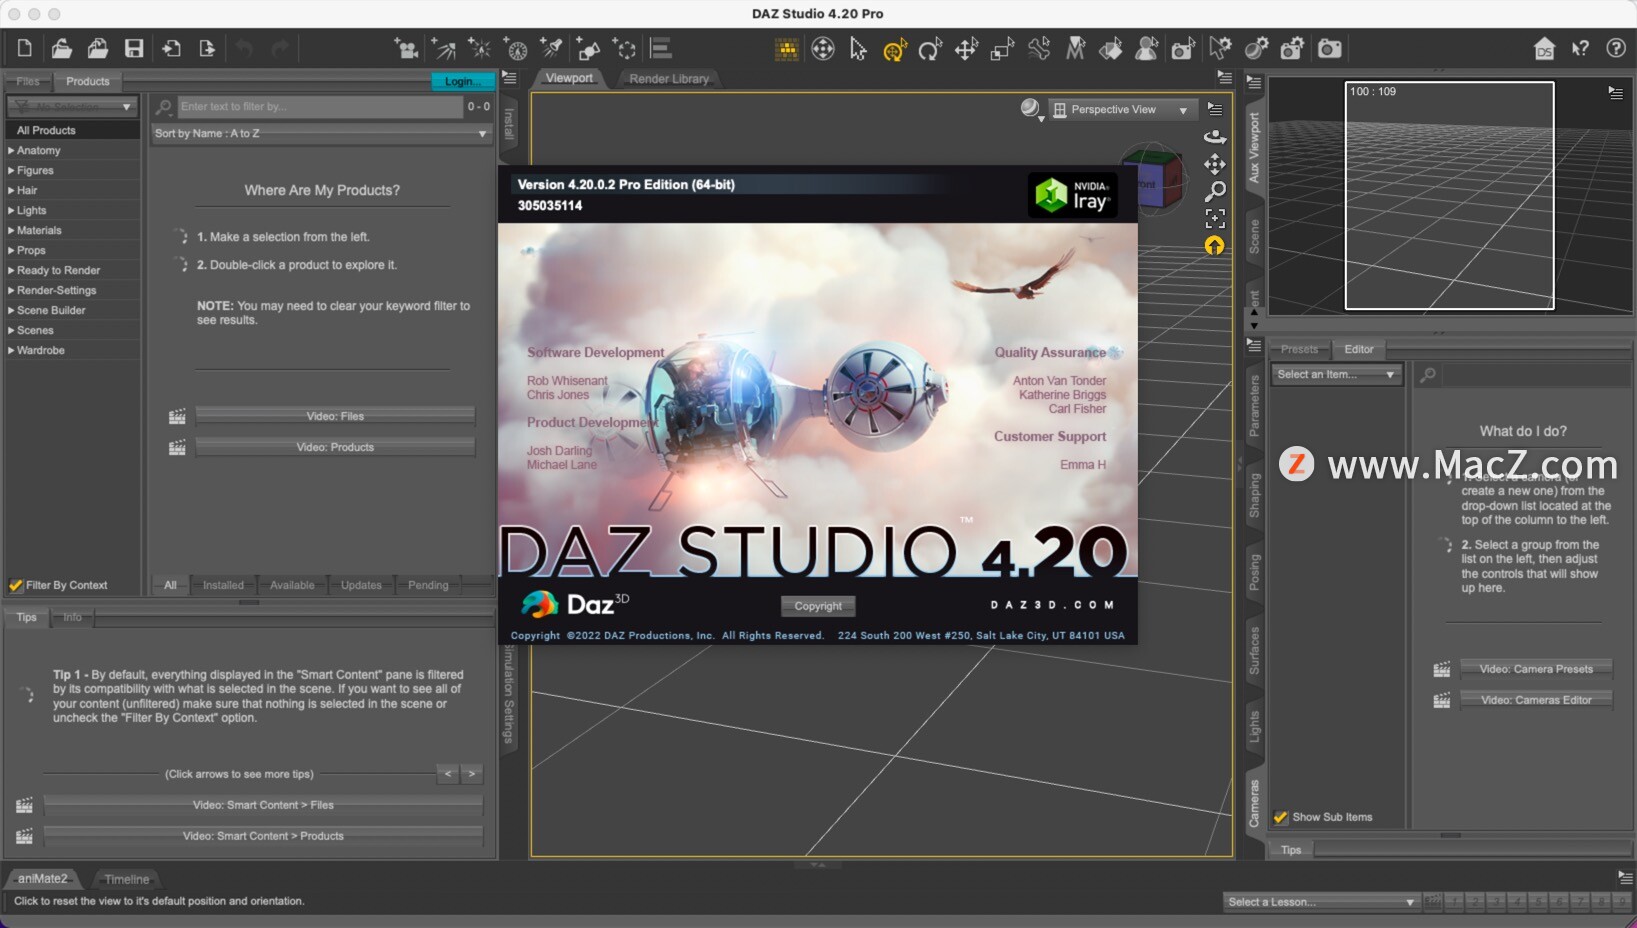Click the viewport frame selection control
The image size is (1637, 928).
(1214, 218)
